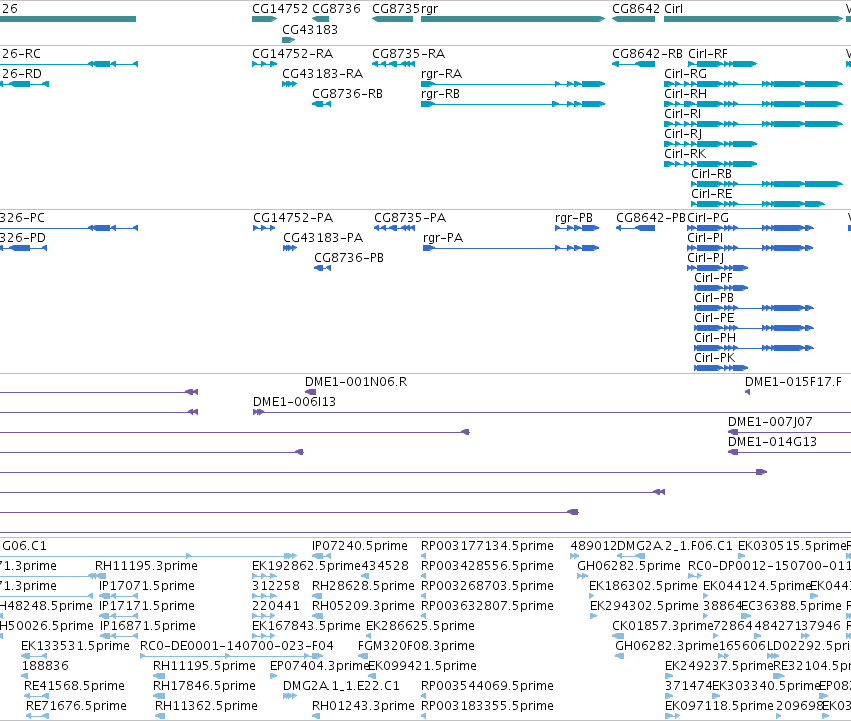Screen dimensions: 851x721
Task: Click the CG14752 gene label
Action: click(x=280, y=9)
